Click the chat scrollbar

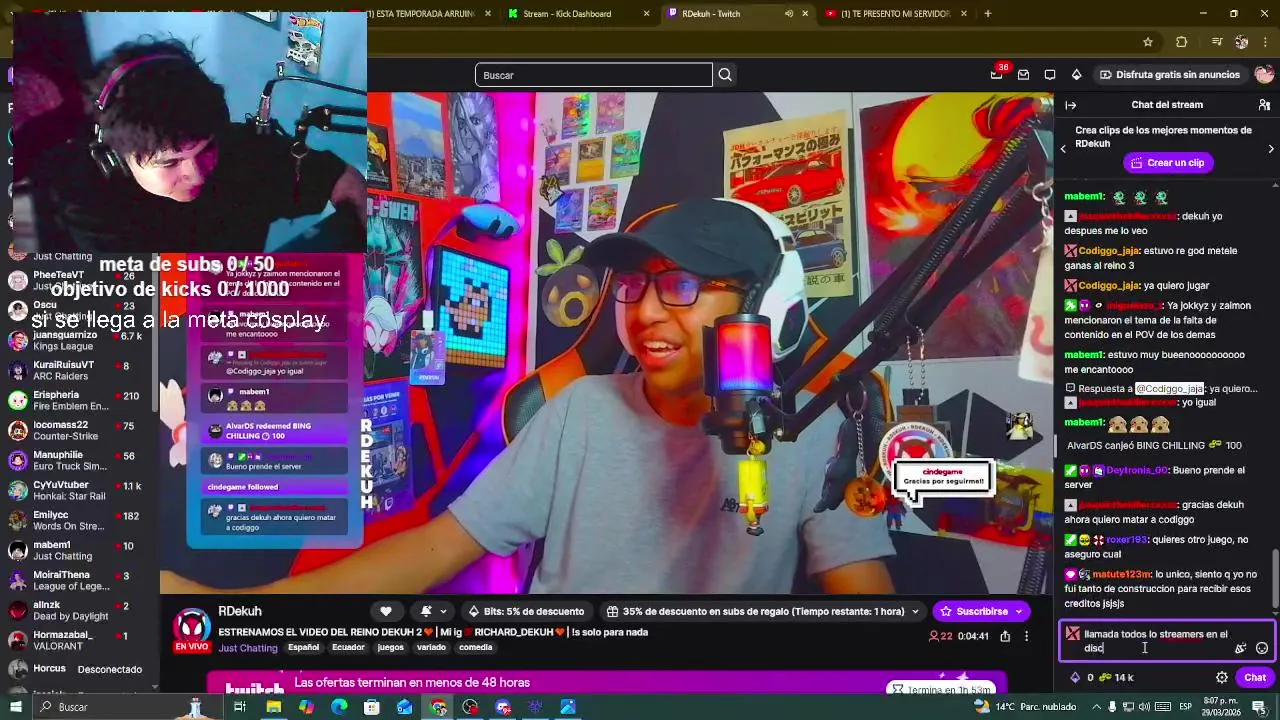tap(1274, 578)
